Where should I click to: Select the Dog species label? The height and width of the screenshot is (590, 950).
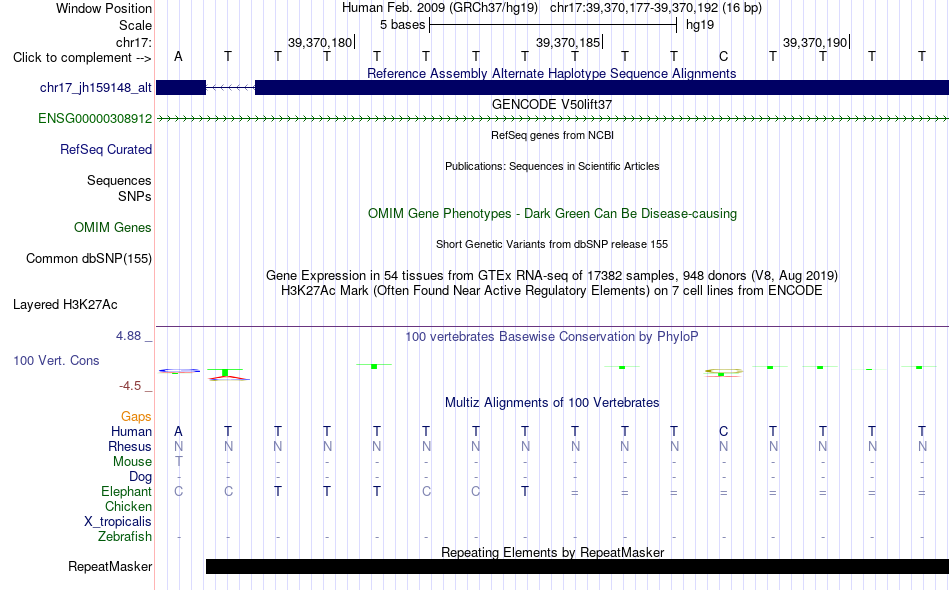click(140, 477)
